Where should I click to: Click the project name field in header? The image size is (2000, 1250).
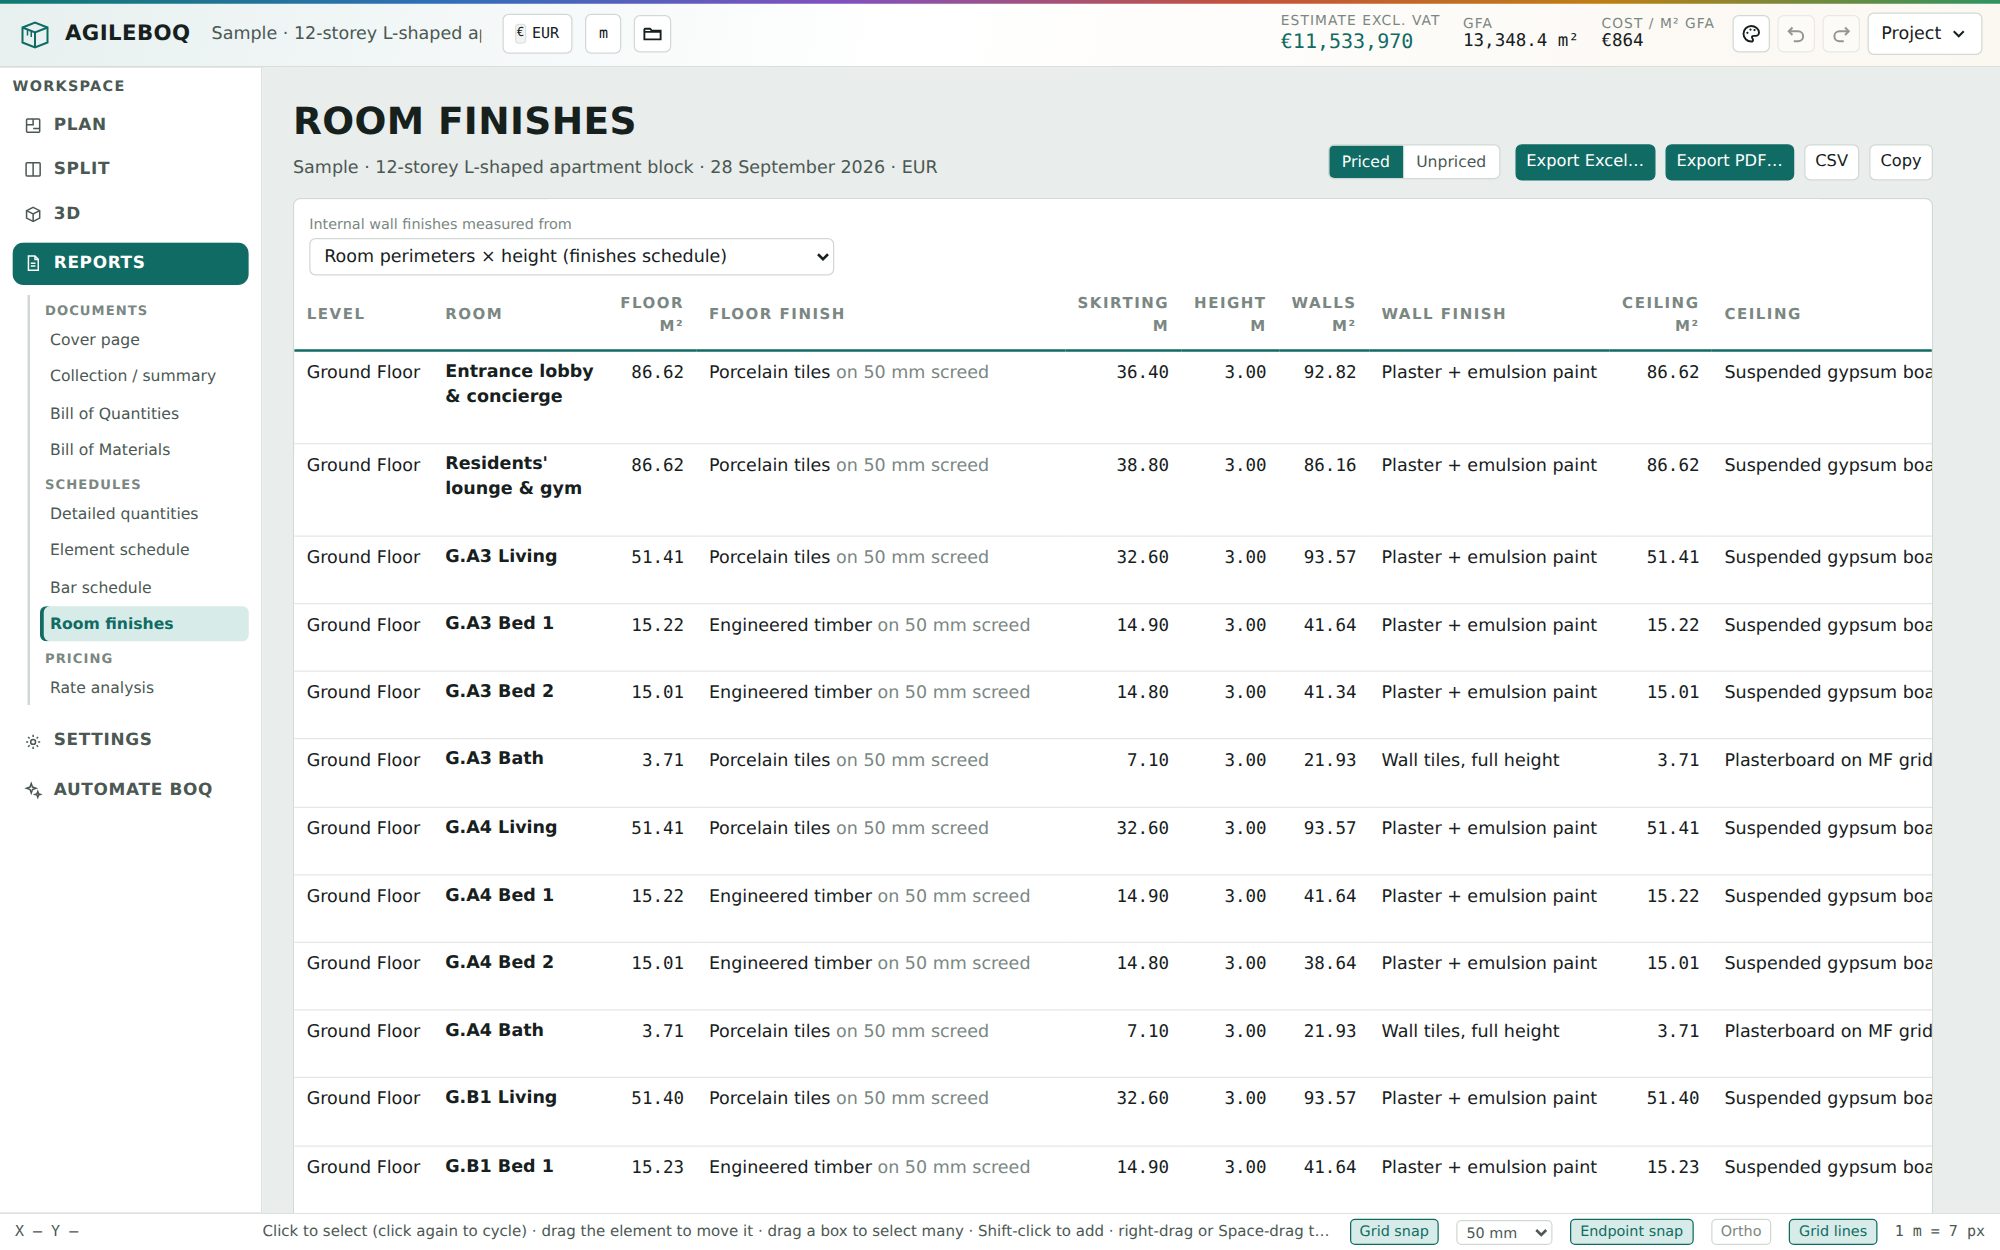[x=346, y=33]
